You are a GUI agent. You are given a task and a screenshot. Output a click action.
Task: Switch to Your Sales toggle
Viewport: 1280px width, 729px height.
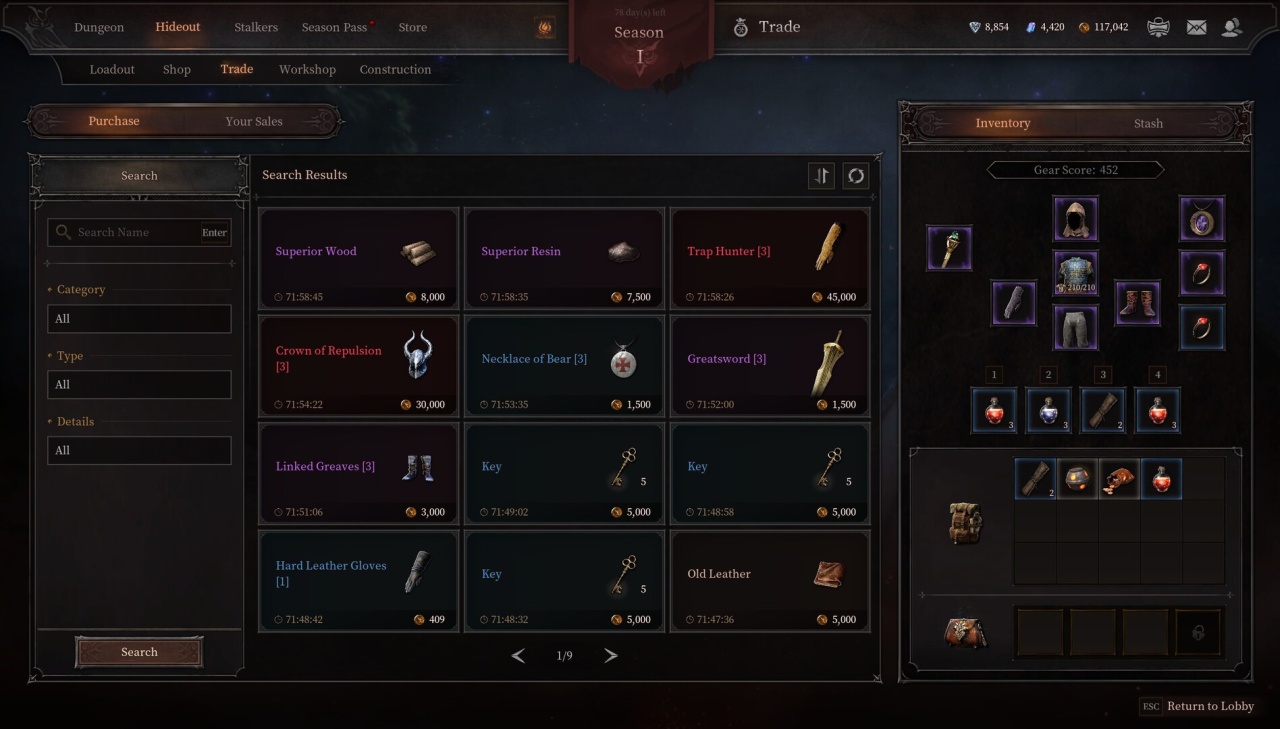pos(254,121)
